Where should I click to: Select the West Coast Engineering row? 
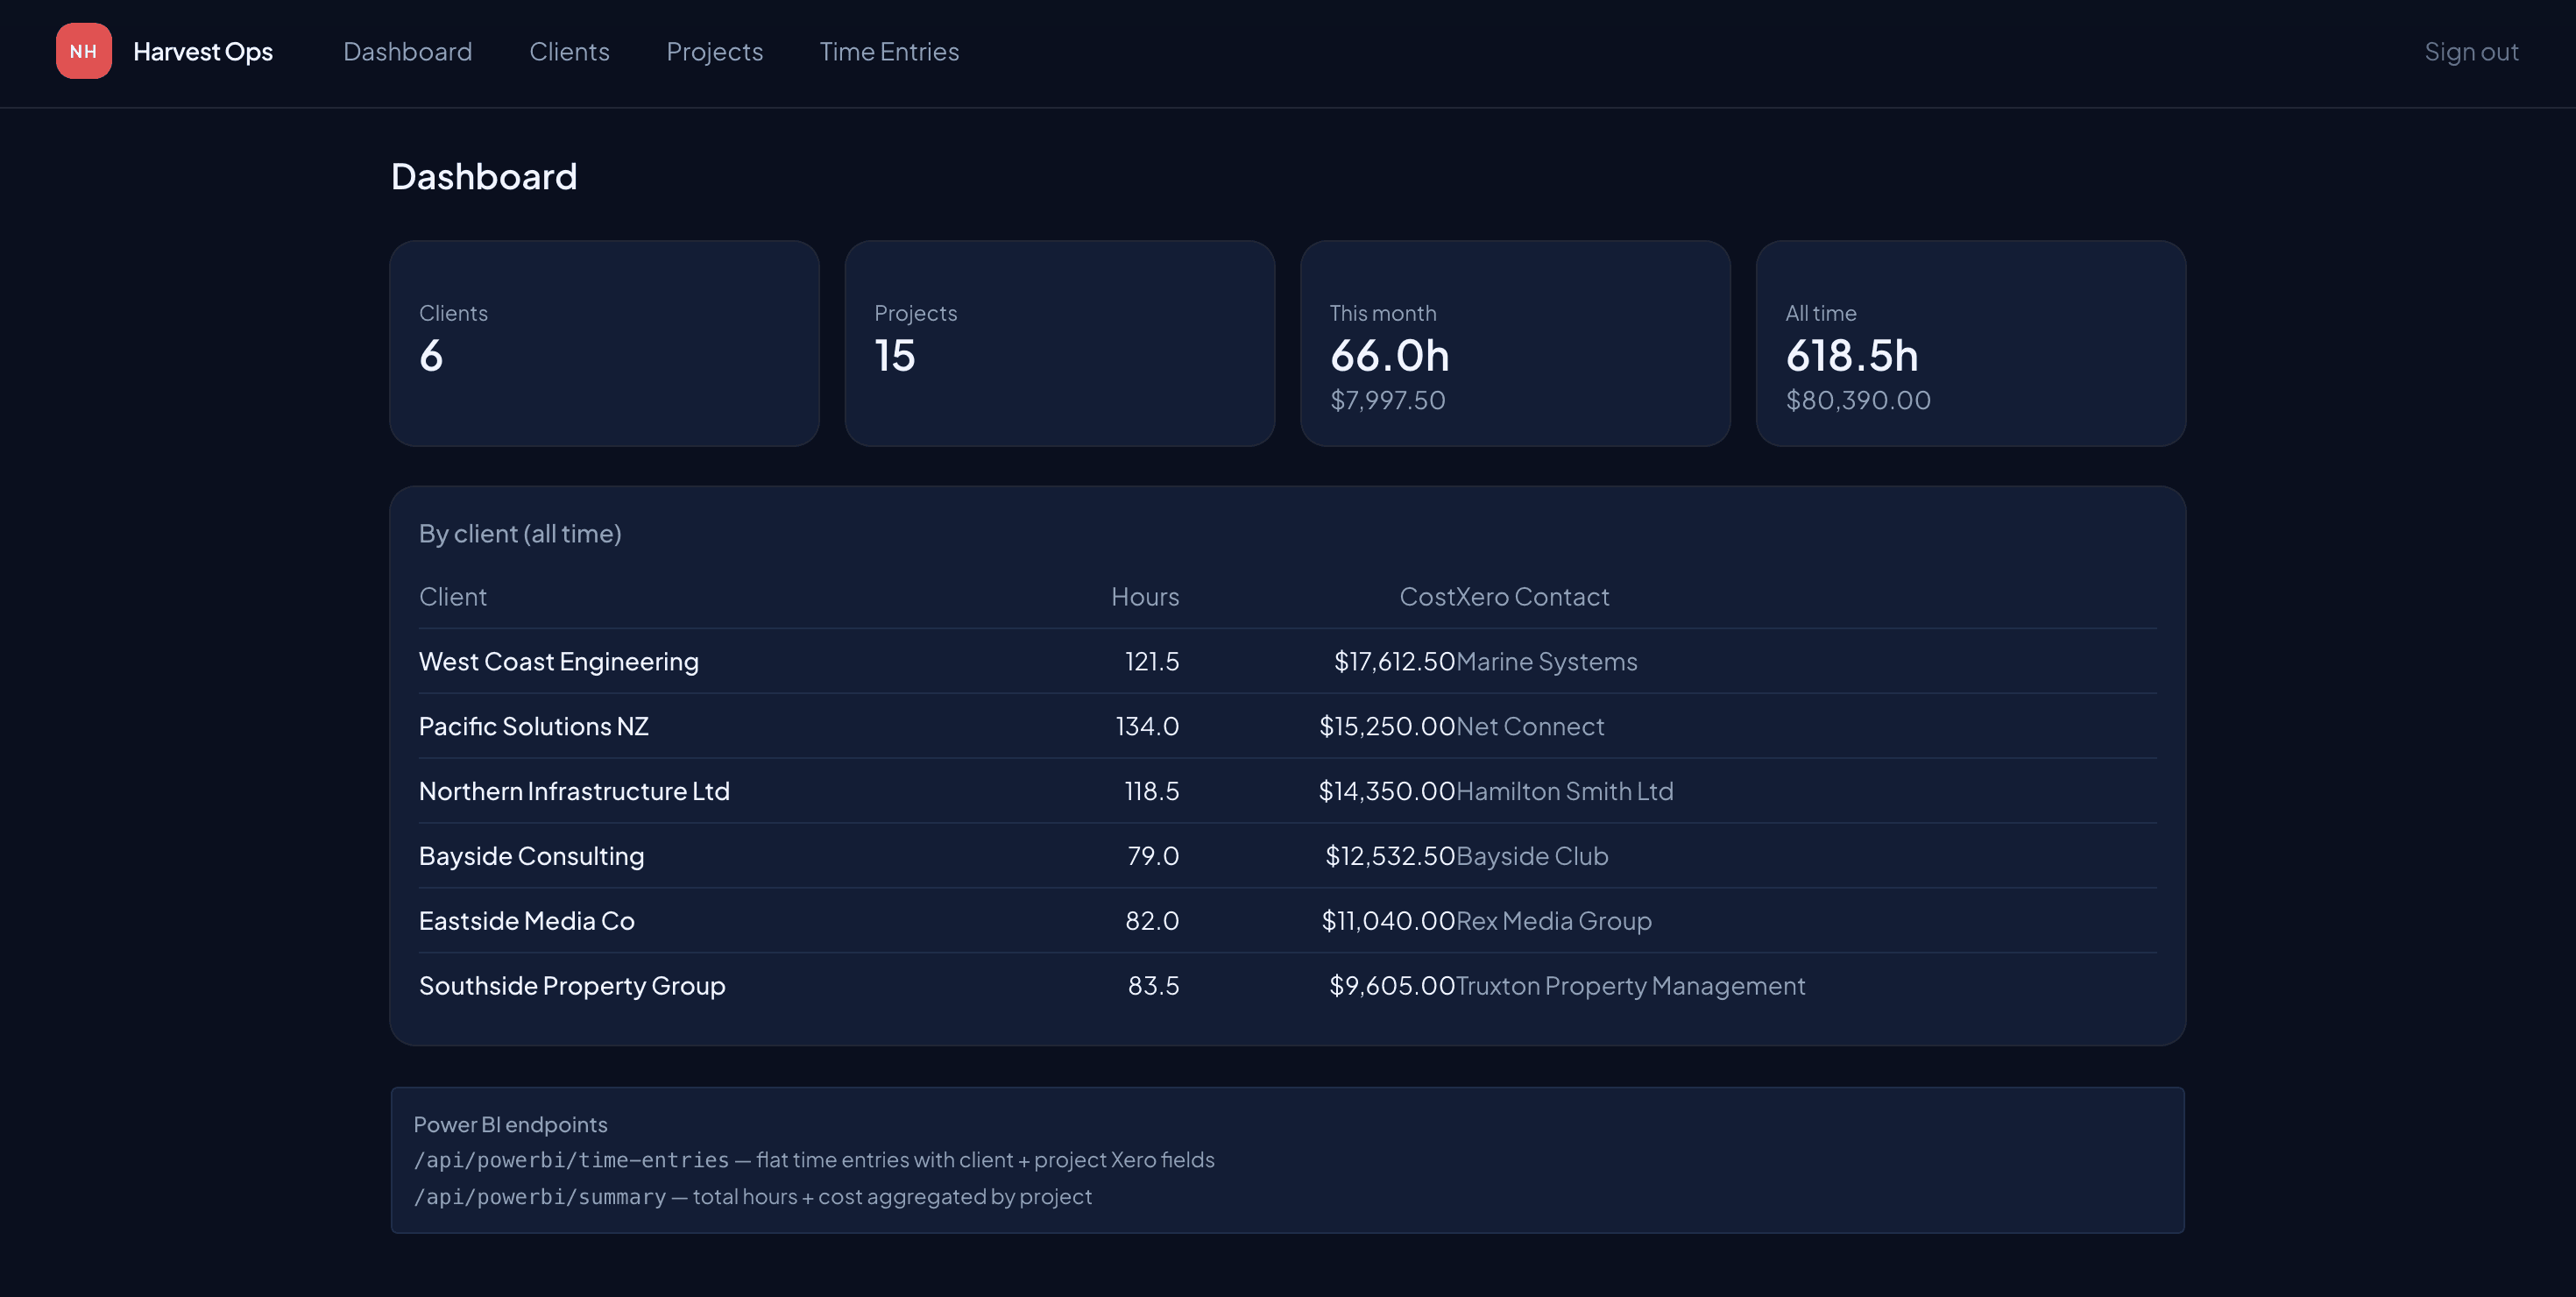pos(1287,661)
